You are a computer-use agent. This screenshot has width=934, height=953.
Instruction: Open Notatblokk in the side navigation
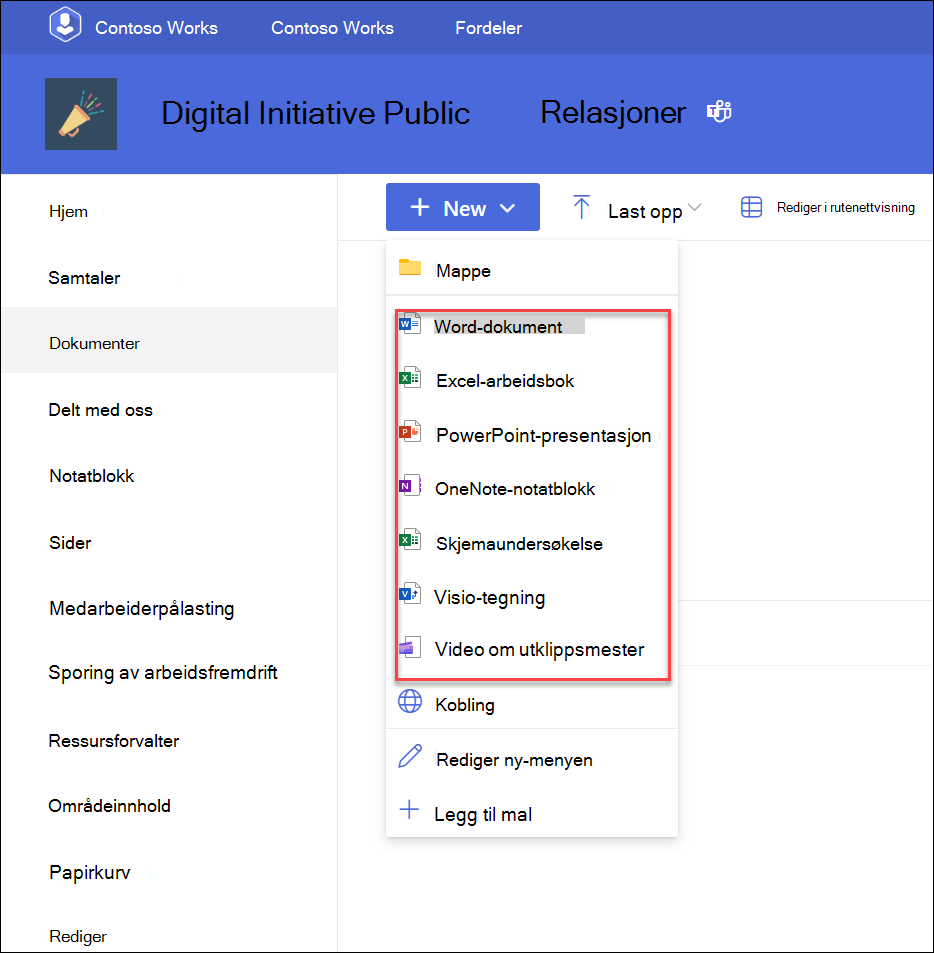(x=91, y=476)
